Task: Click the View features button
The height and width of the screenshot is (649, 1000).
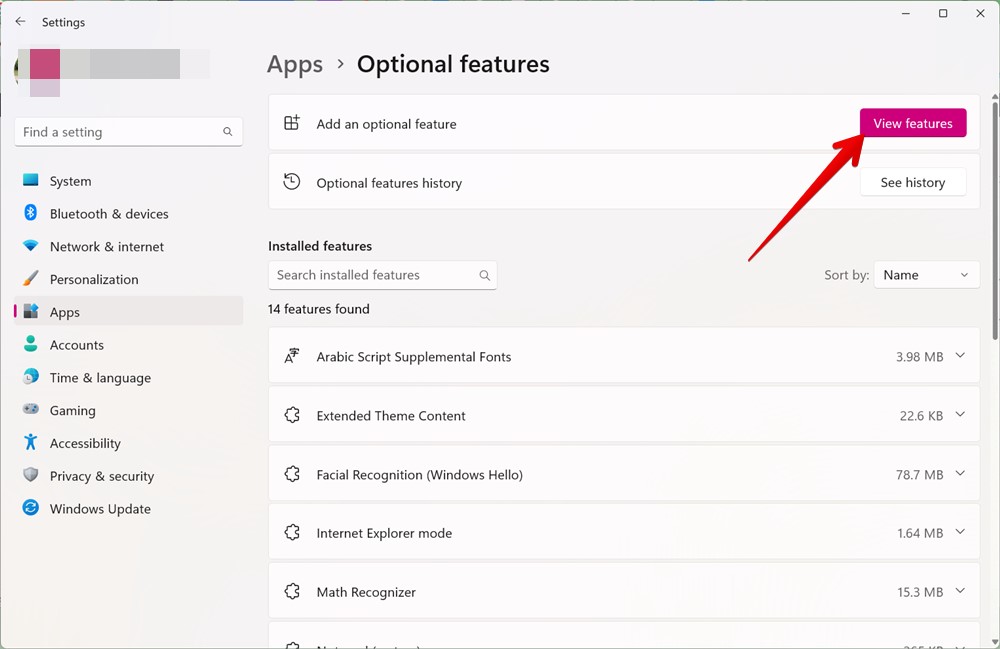Action: [912, 123]
